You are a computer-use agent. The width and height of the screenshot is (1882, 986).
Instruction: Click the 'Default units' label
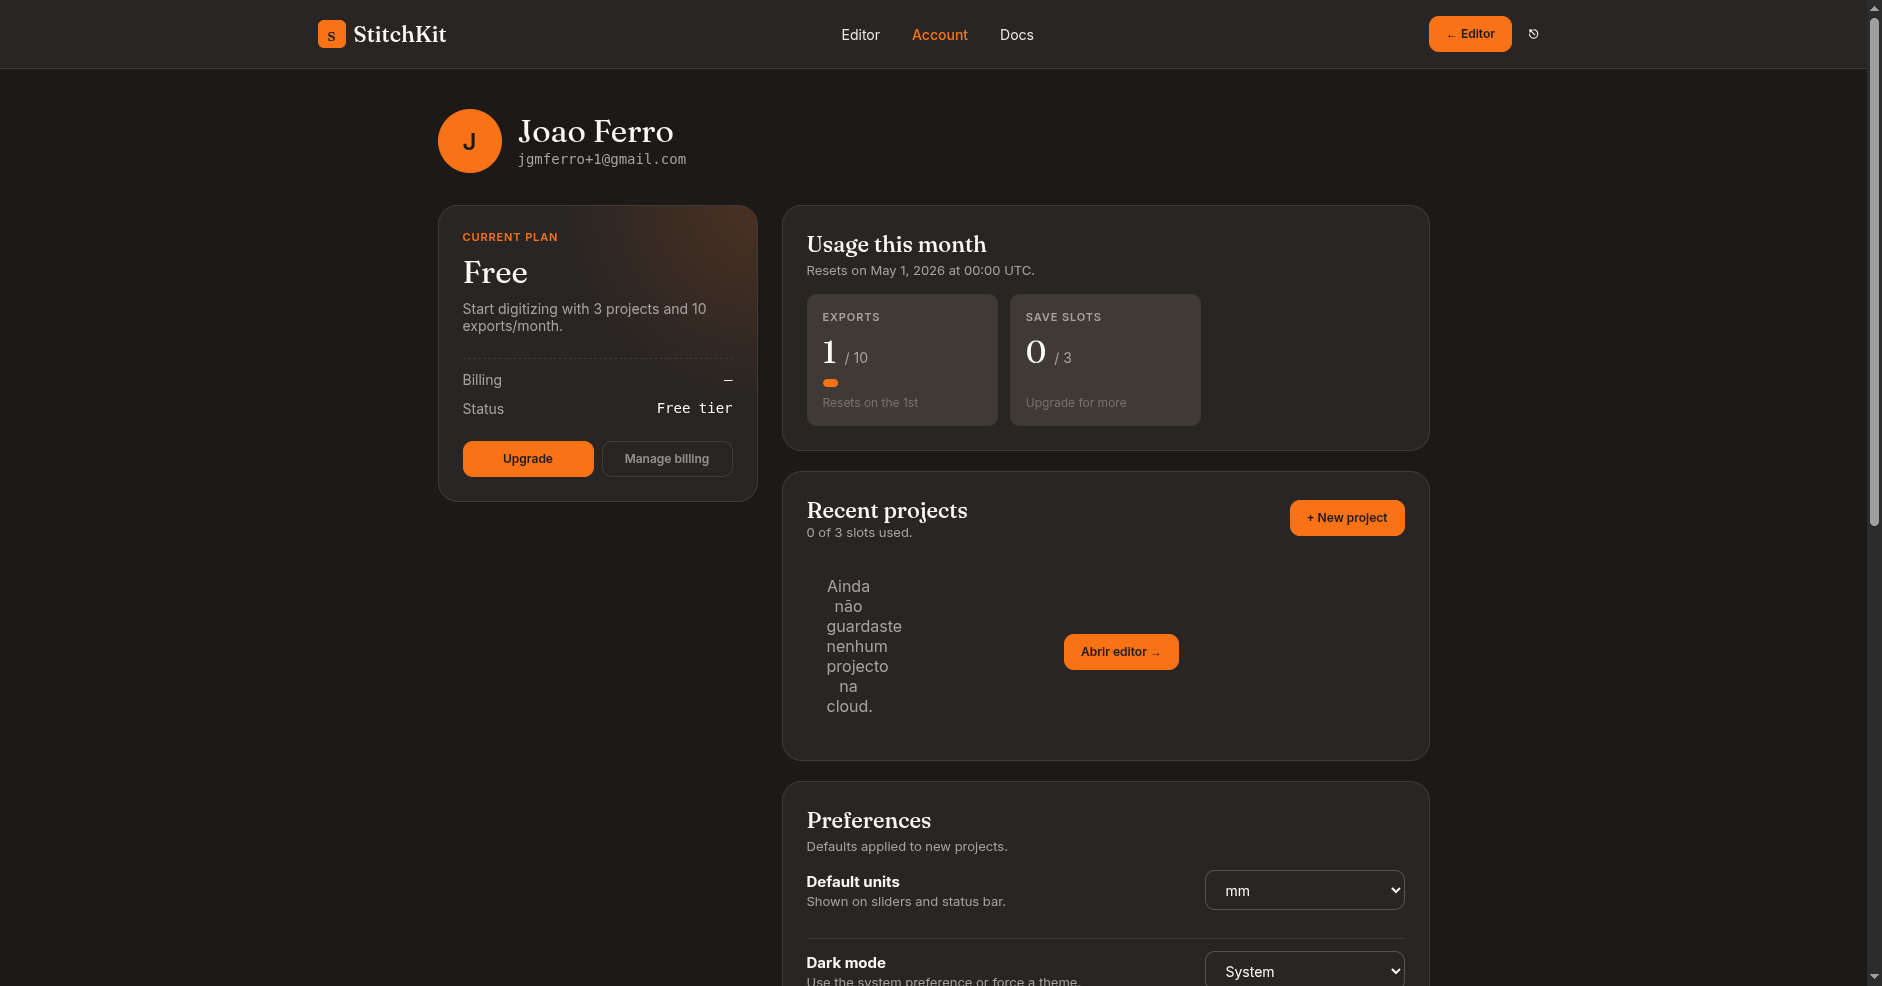point(853,881)
